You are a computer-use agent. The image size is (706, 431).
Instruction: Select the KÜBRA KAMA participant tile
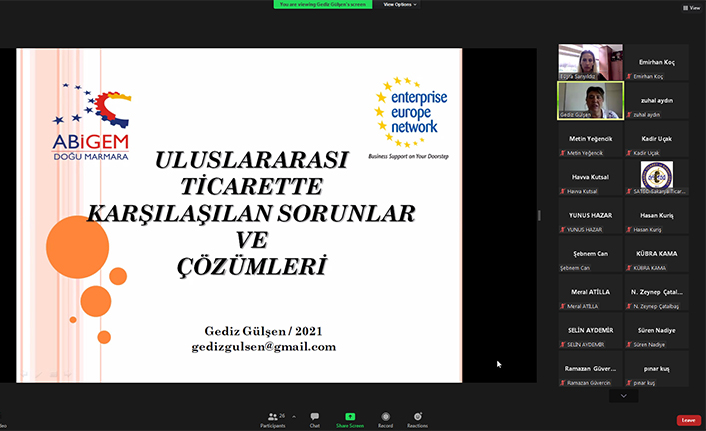(657, 254)
